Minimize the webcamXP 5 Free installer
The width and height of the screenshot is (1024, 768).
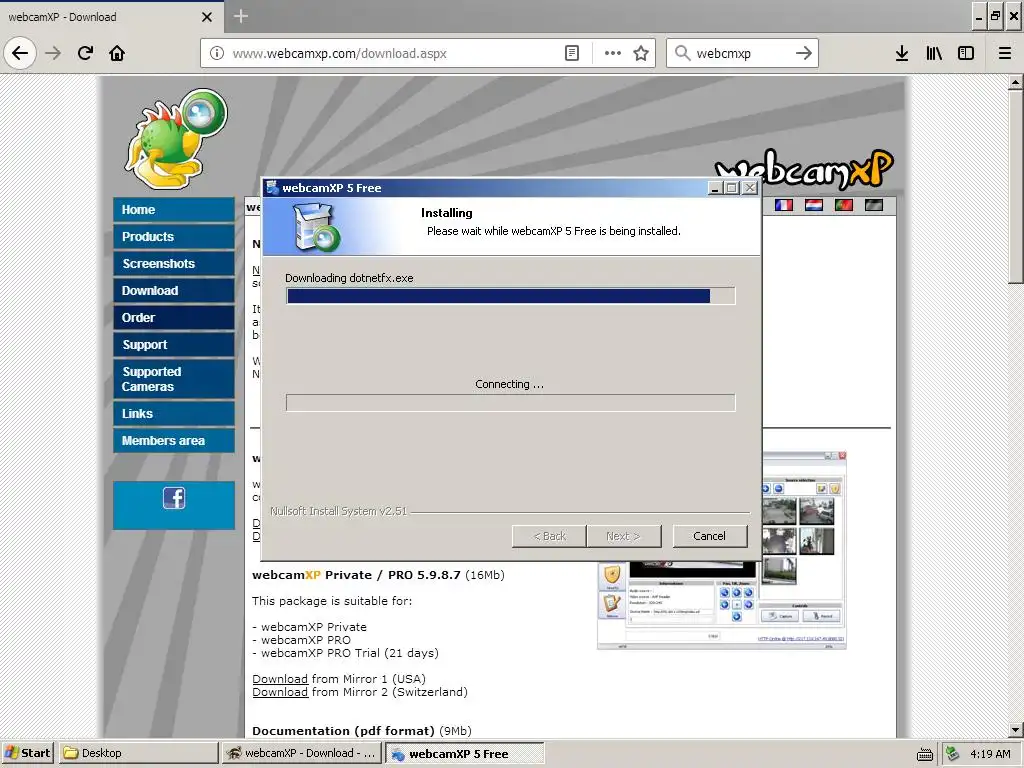(715, 188)
